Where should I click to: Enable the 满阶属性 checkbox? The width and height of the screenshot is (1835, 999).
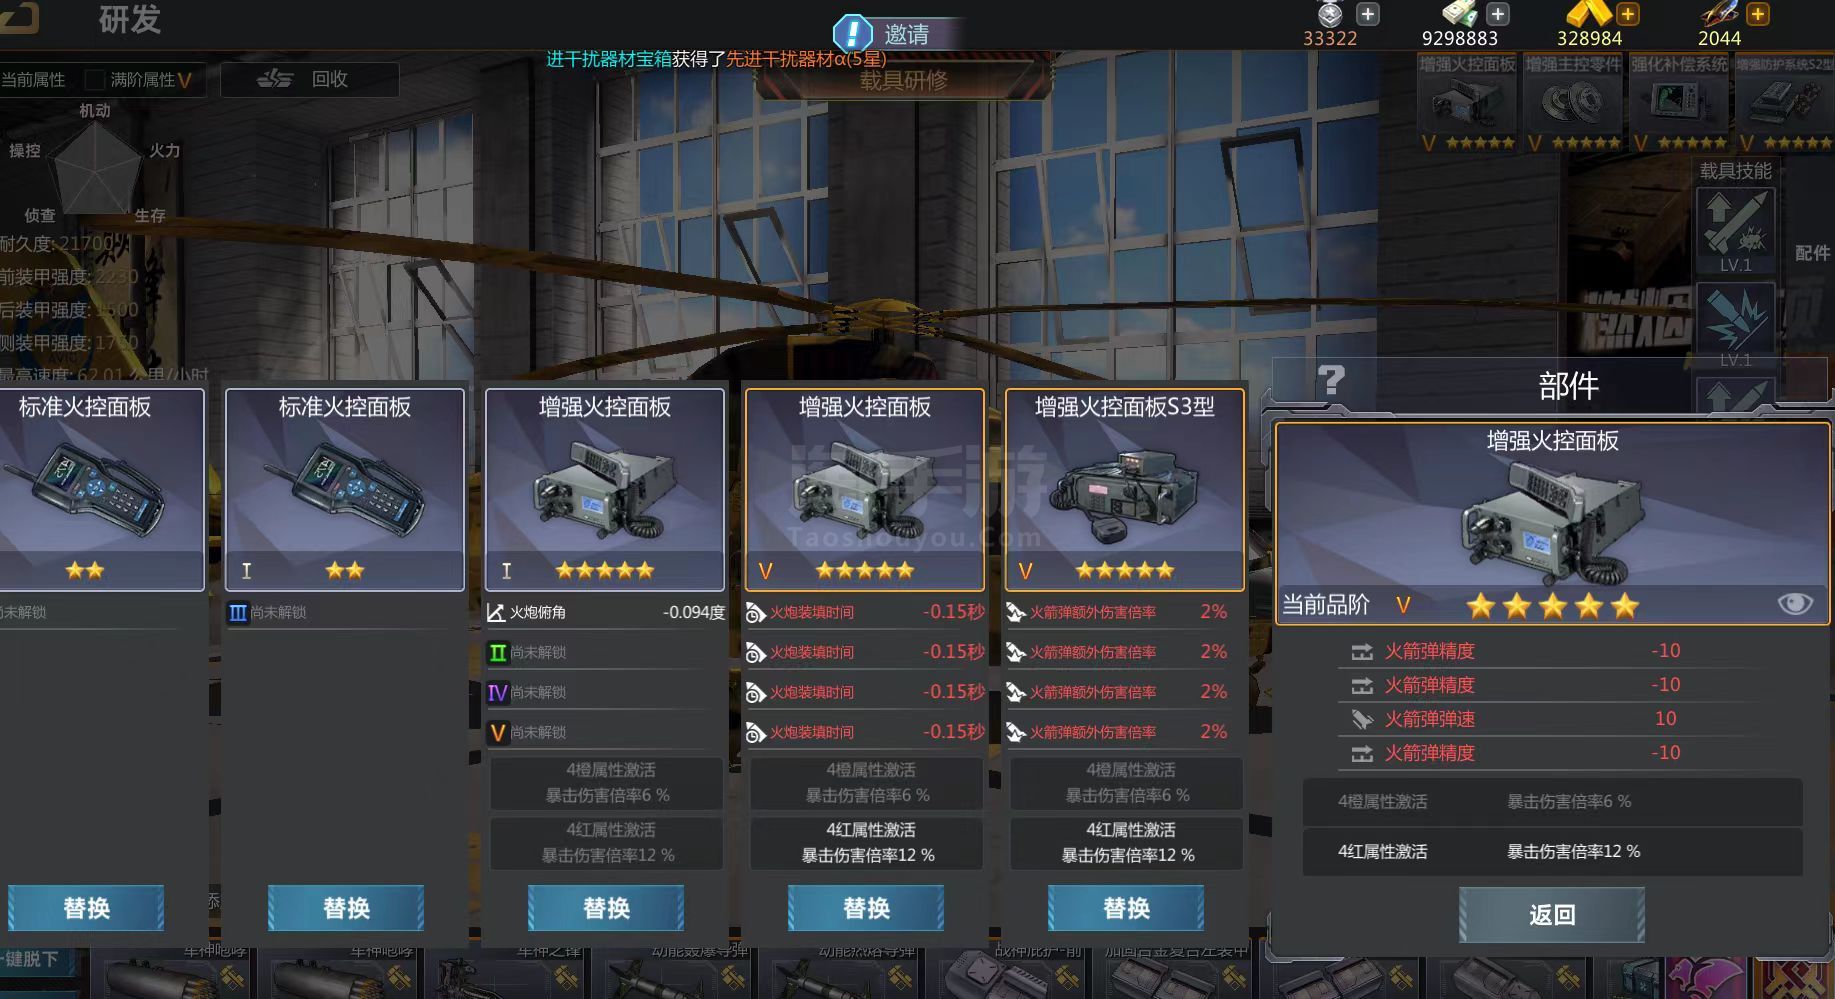click(x=96, y=79)
